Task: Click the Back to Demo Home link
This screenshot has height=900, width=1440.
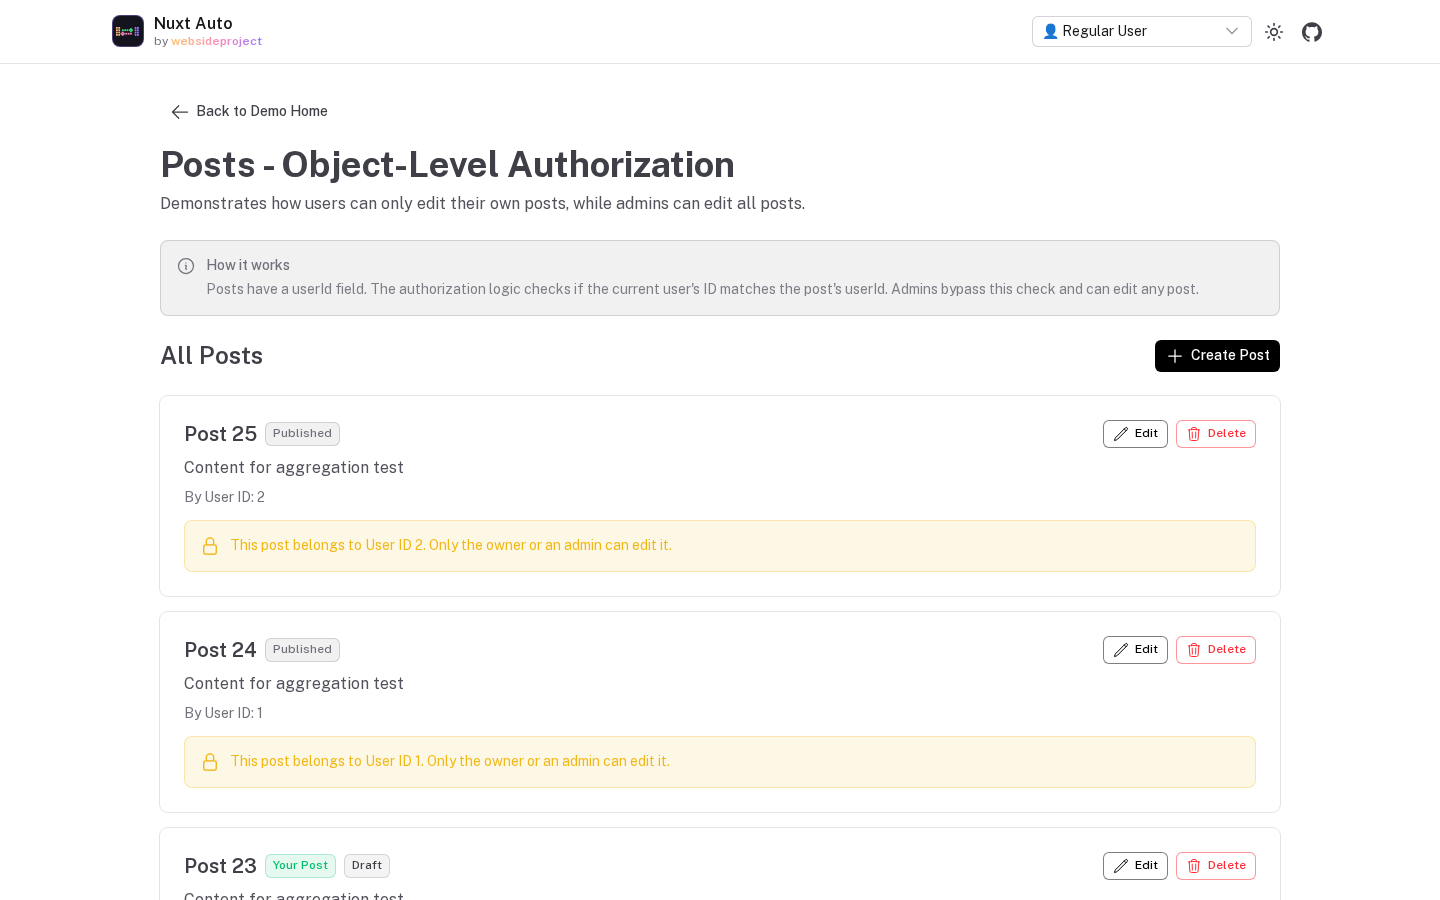Action: point(249,111)
